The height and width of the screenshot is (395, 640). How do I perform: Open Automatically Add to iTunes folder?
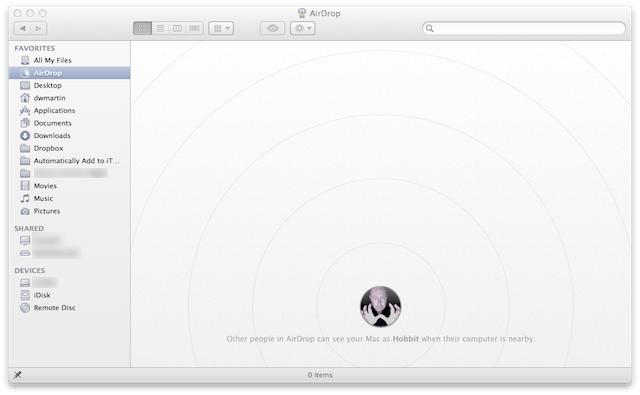point(69,161)
